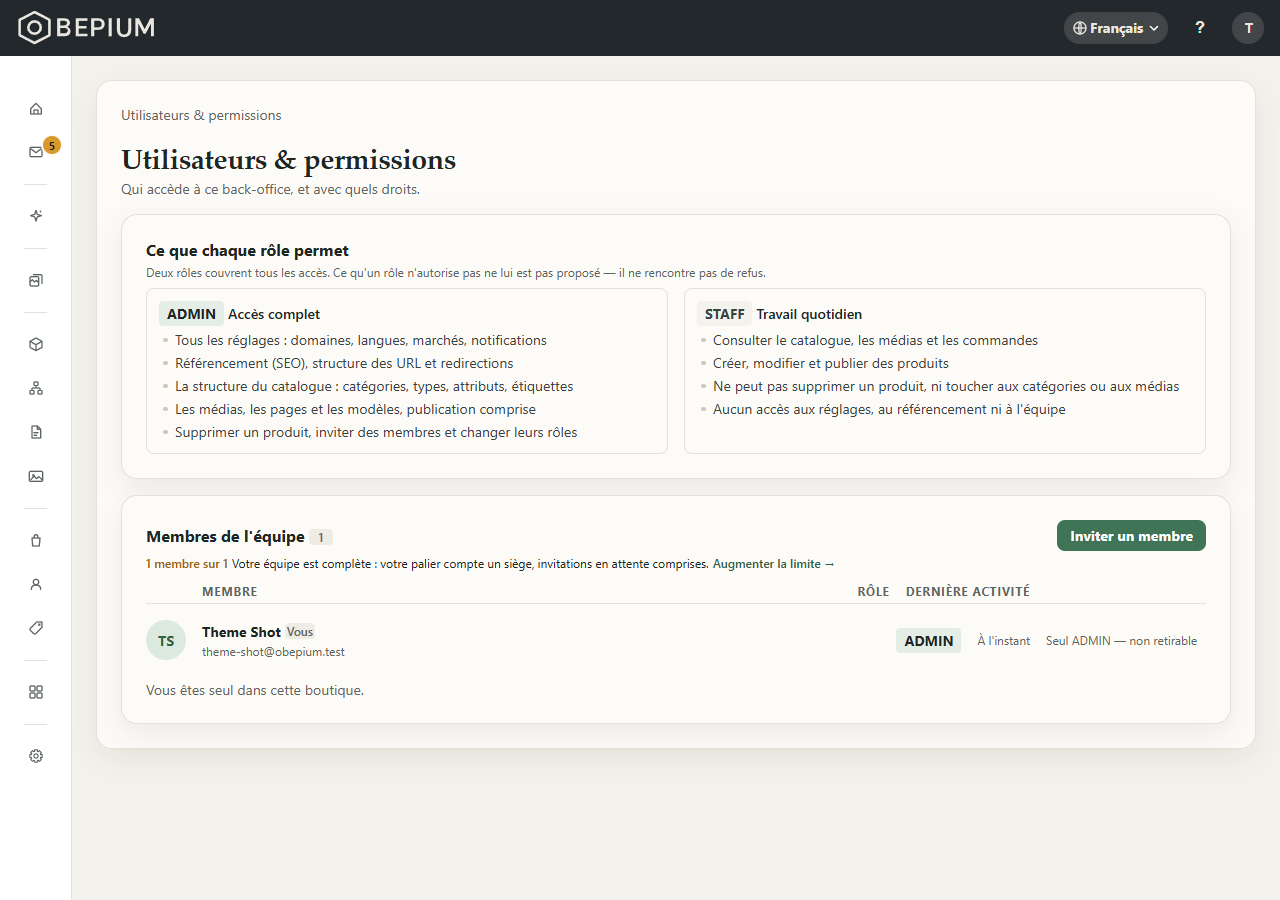The image size is (1280, 900).
Task: Open help with the question mark icon
Action: 1200,28
